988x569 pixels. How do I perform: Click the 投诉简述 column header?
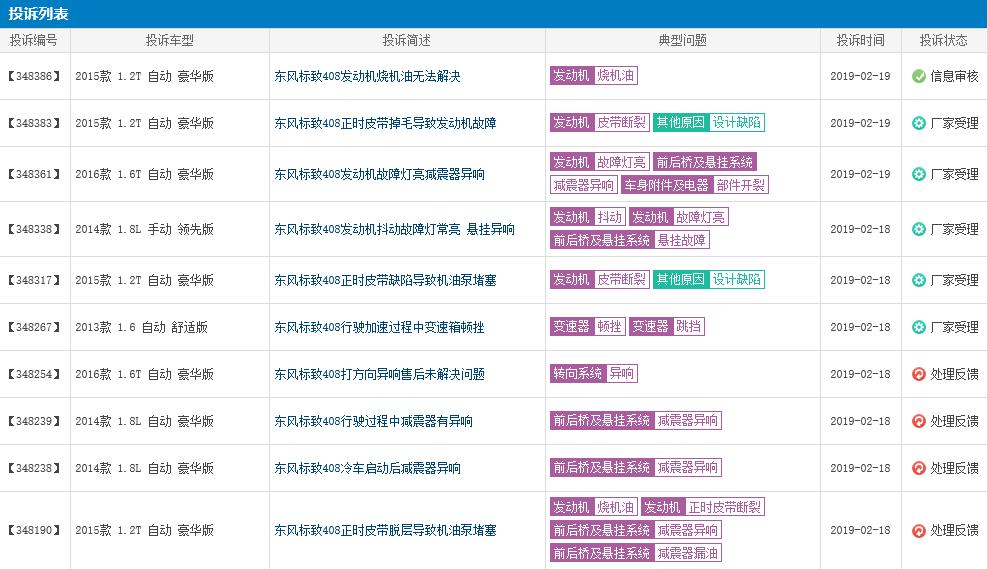(x=406, y=40)
